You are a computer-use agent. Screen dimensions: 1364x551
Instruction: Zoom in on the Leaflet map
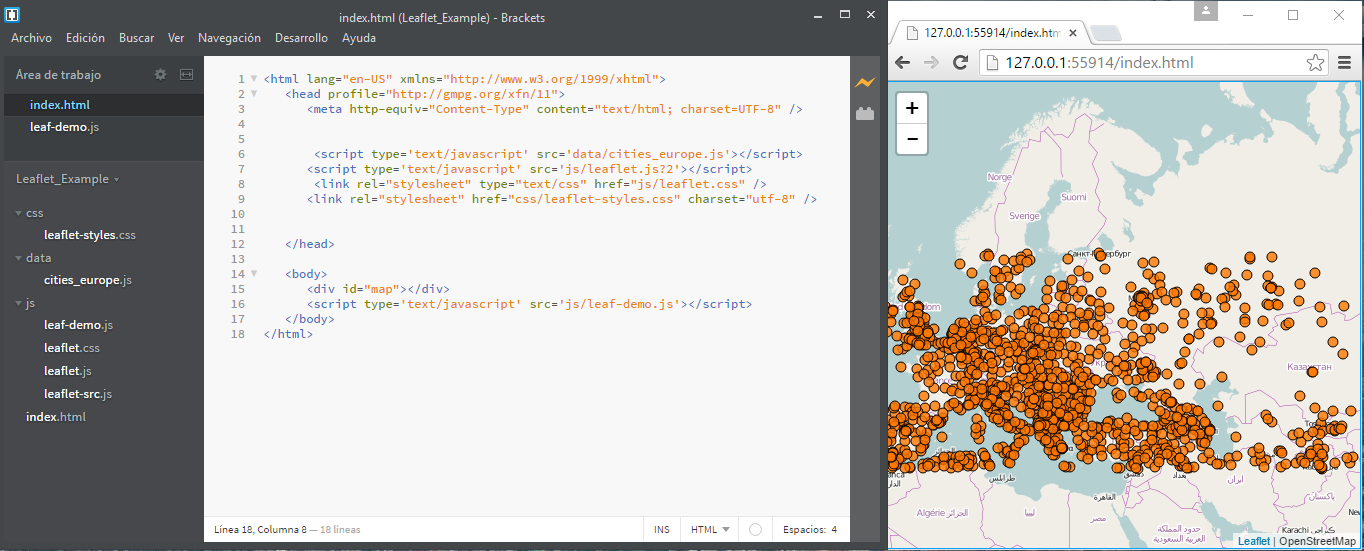(x=912, y=108)
